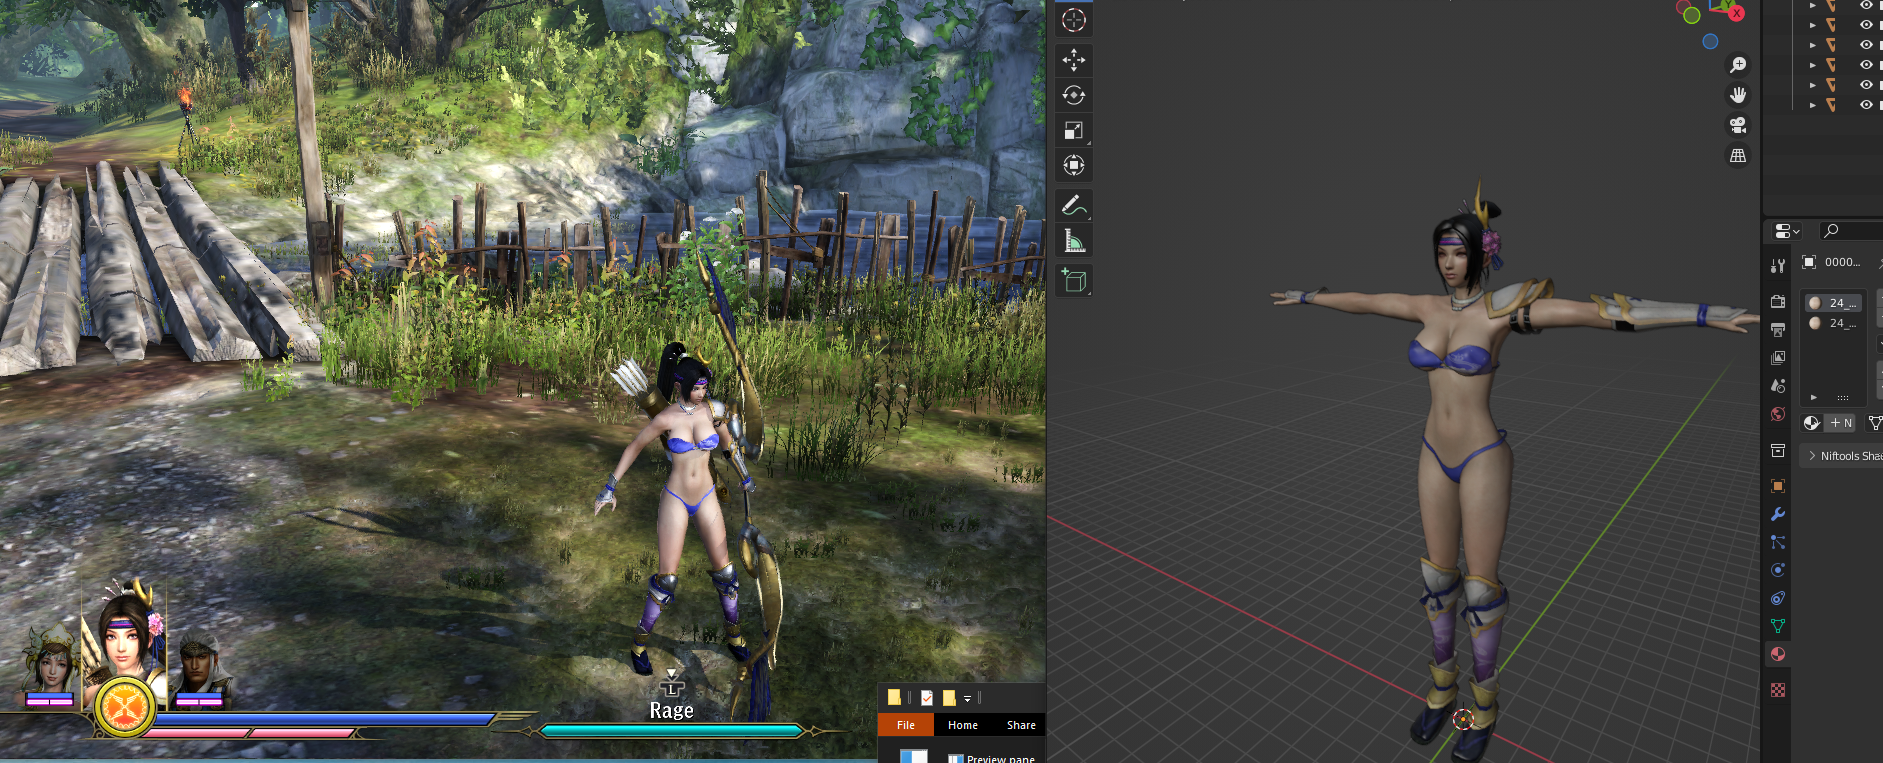Click the Preview pane button

tap(991, 758)
